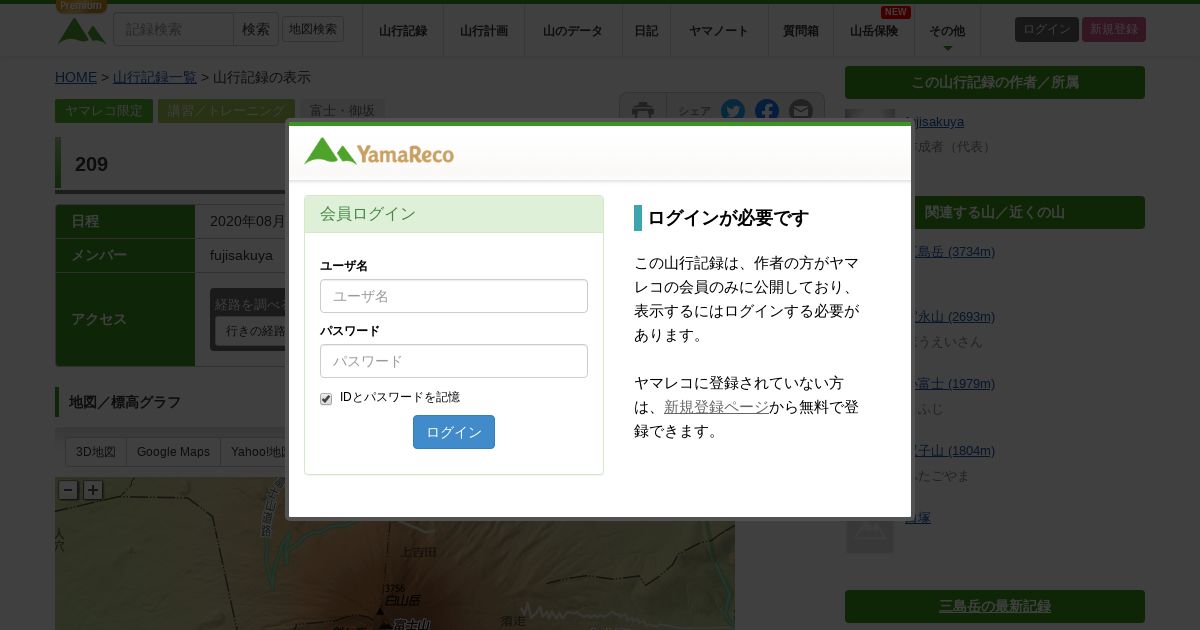Image resolution: width=1200 pixels, height=630 pixels.
Task: Click ログインが必要です heading text
Action: [x=728, y=218]
